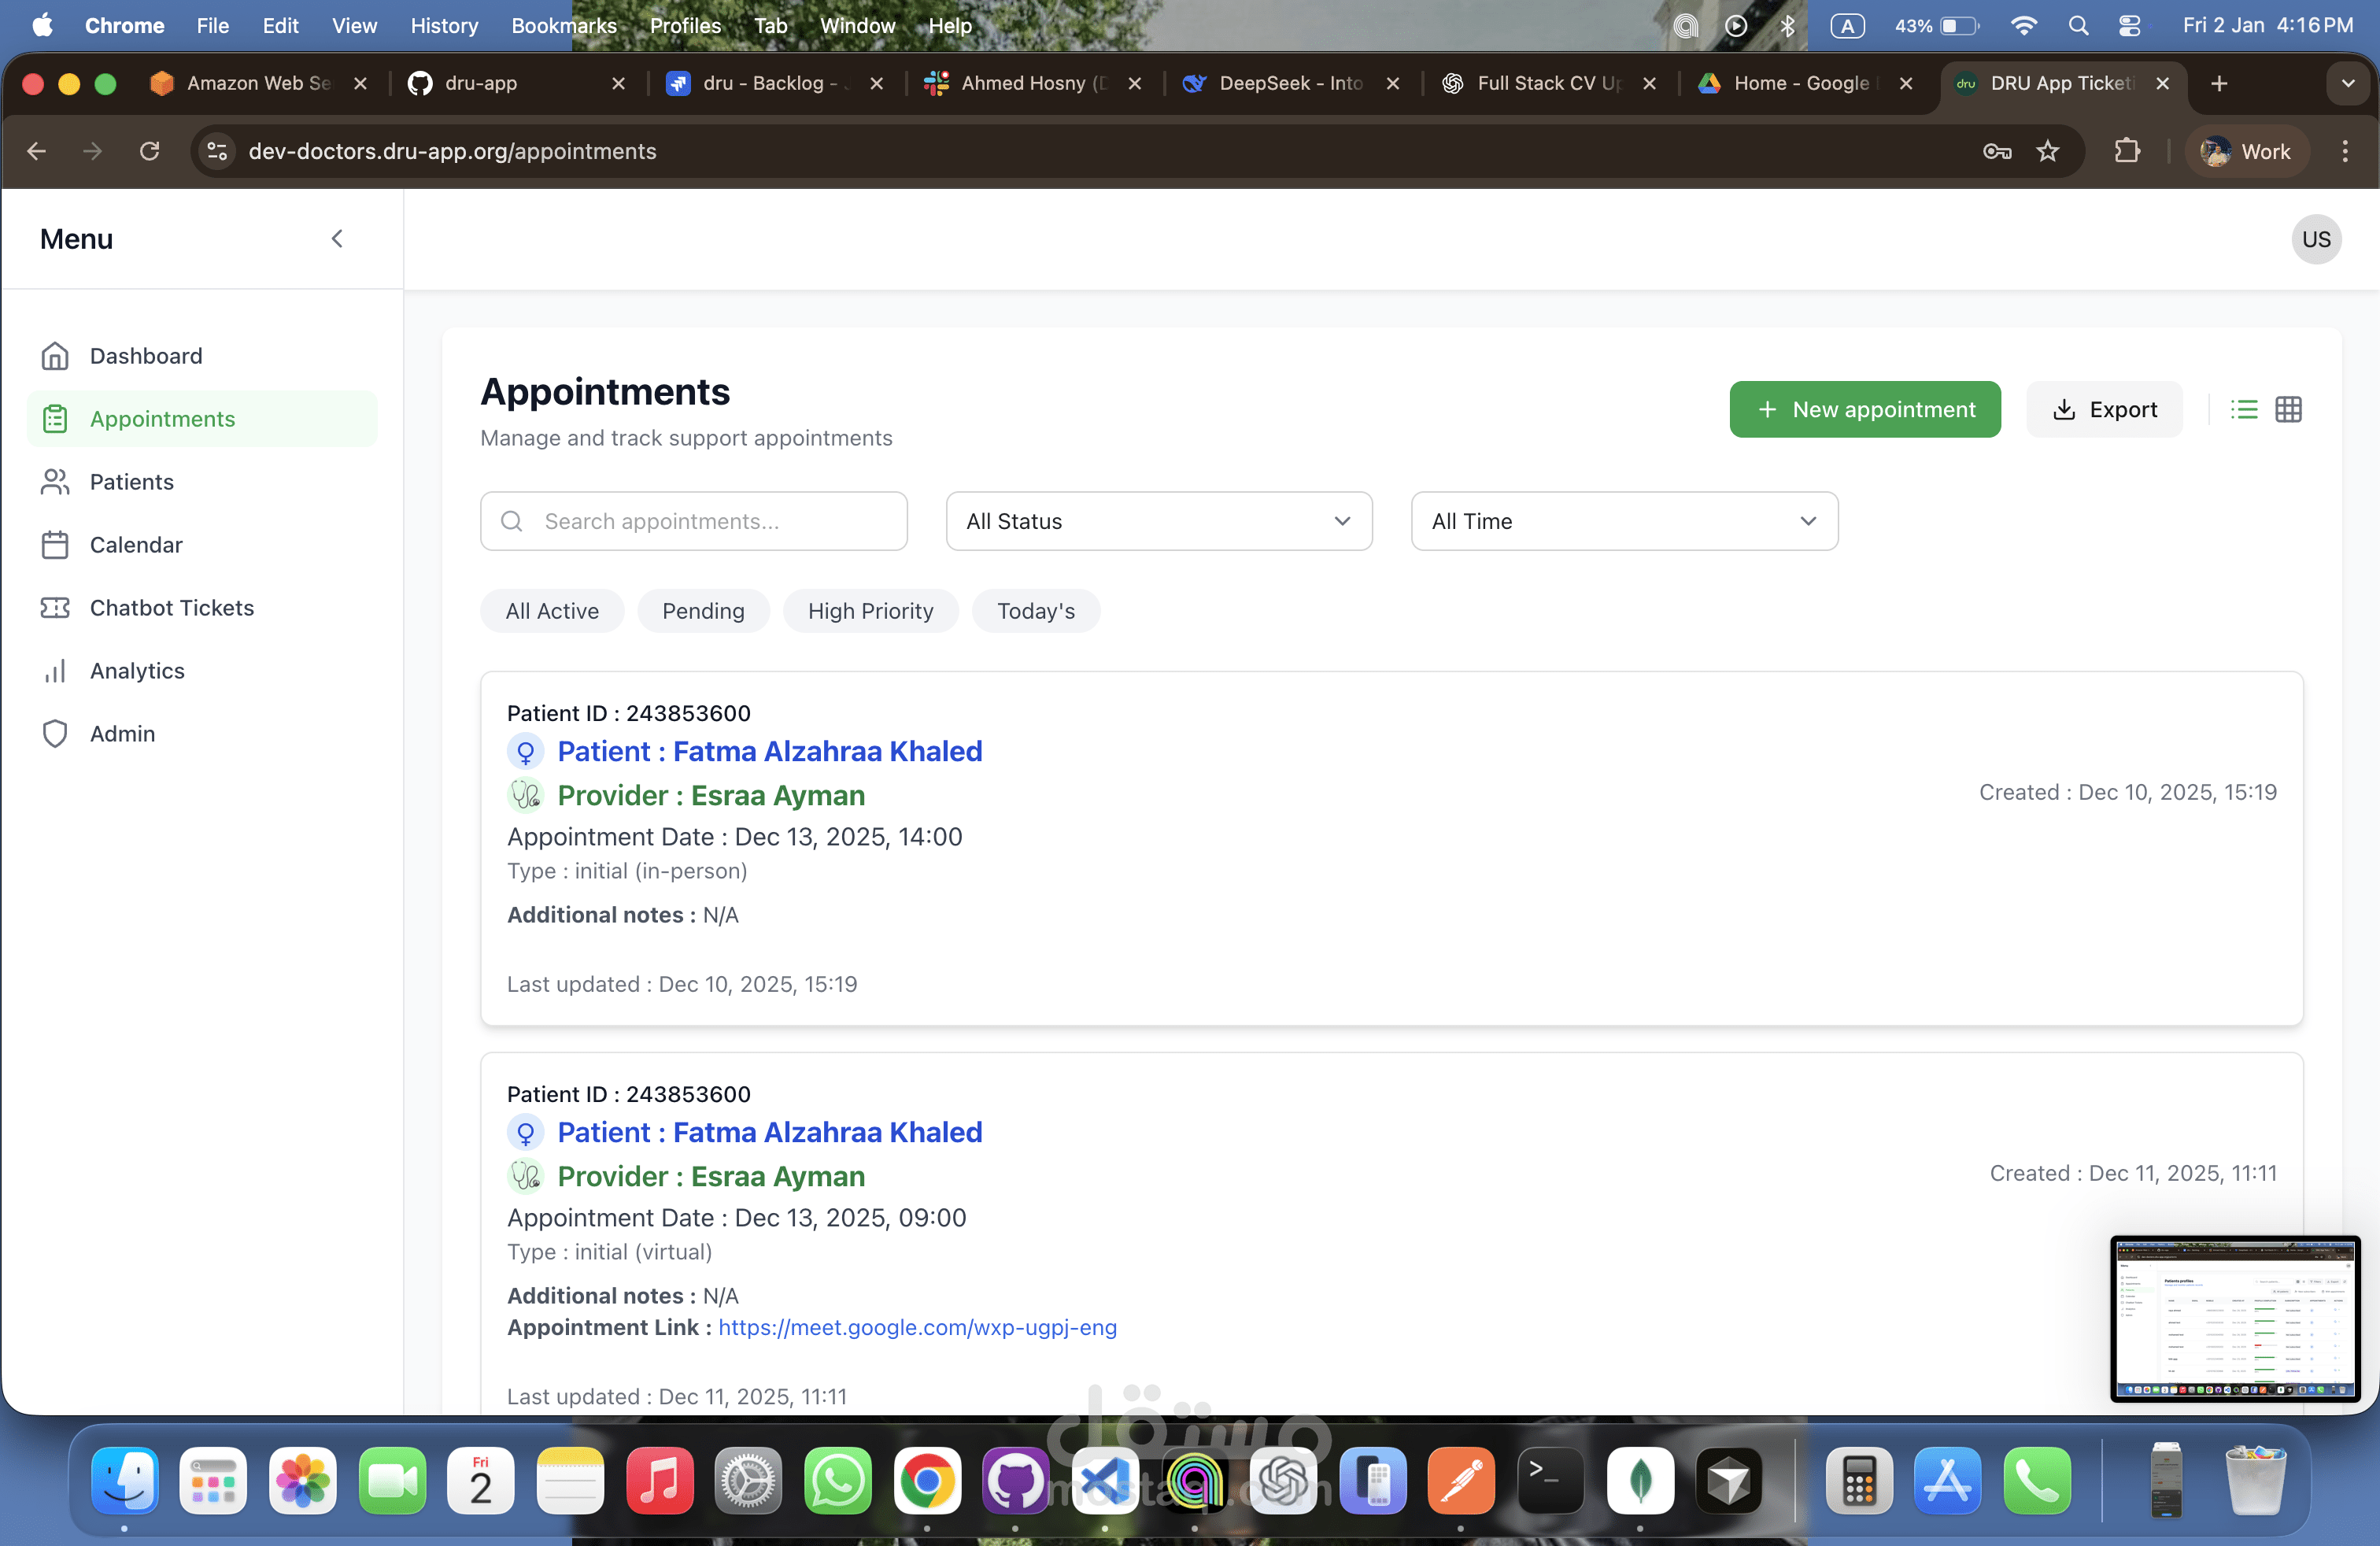Open the Bookmarks menu in menu bar
This screenshot has width=2380, height=1546.
(563, 25)
